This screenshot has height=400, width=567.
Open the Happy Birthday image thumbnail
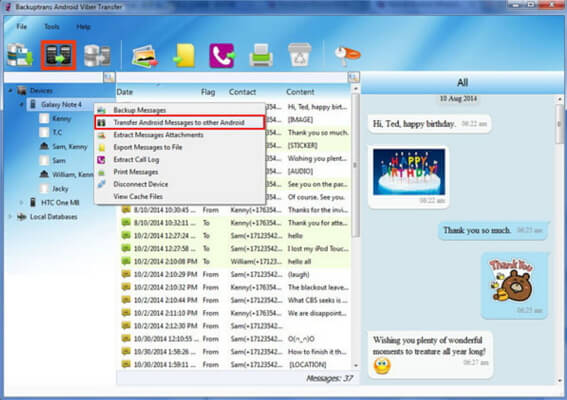tap(409, 172)
